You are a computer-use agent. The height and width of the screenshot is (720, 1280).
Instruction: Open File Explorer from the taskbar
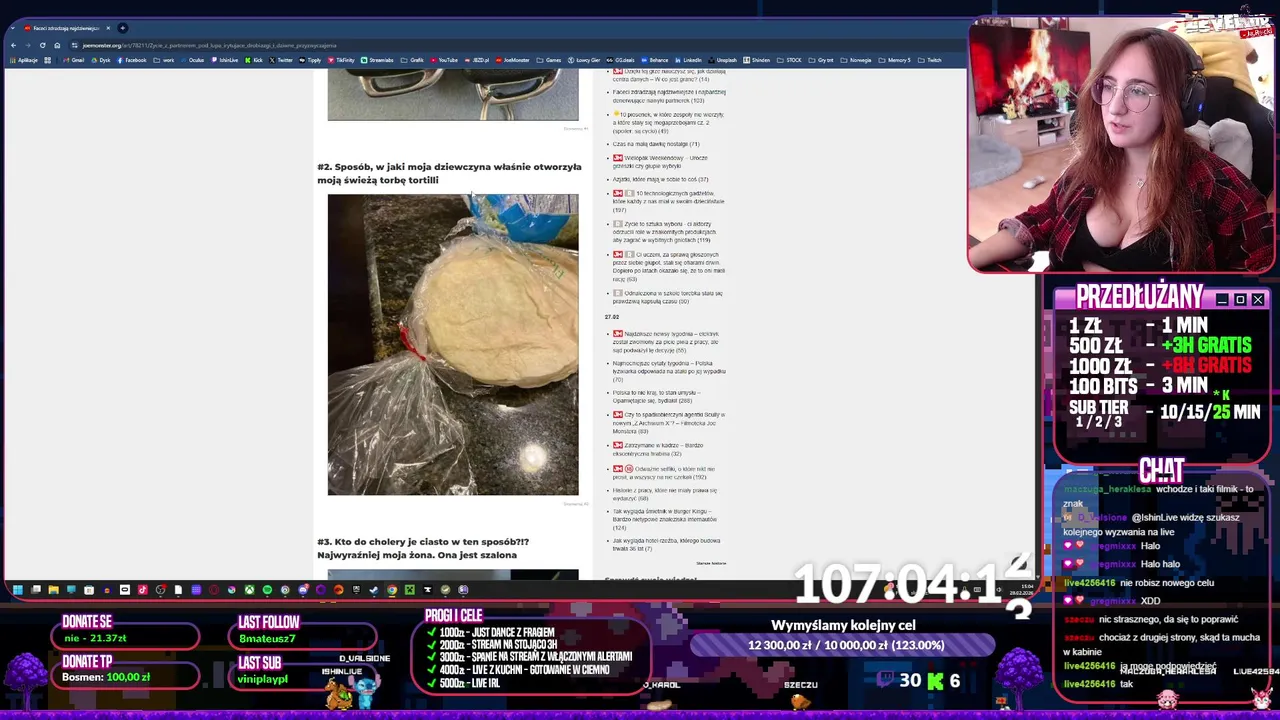point(54,590)
